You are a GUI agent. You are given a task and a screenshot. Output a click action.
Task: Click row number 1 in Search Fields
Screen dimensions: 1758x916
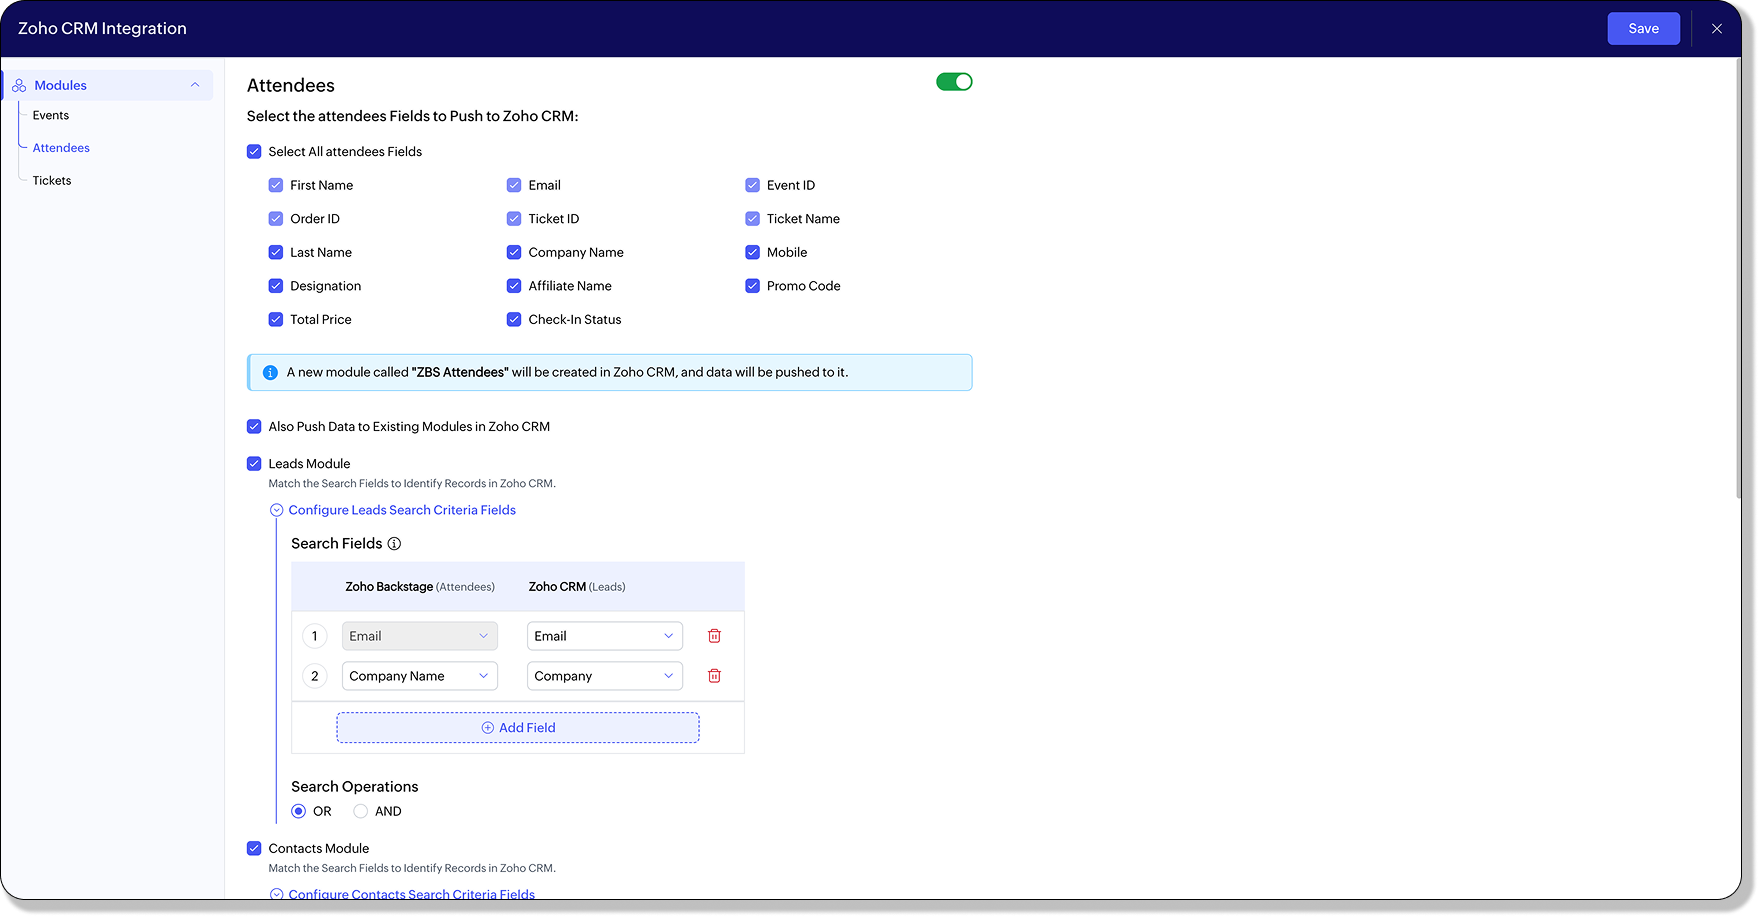point(315,636)
